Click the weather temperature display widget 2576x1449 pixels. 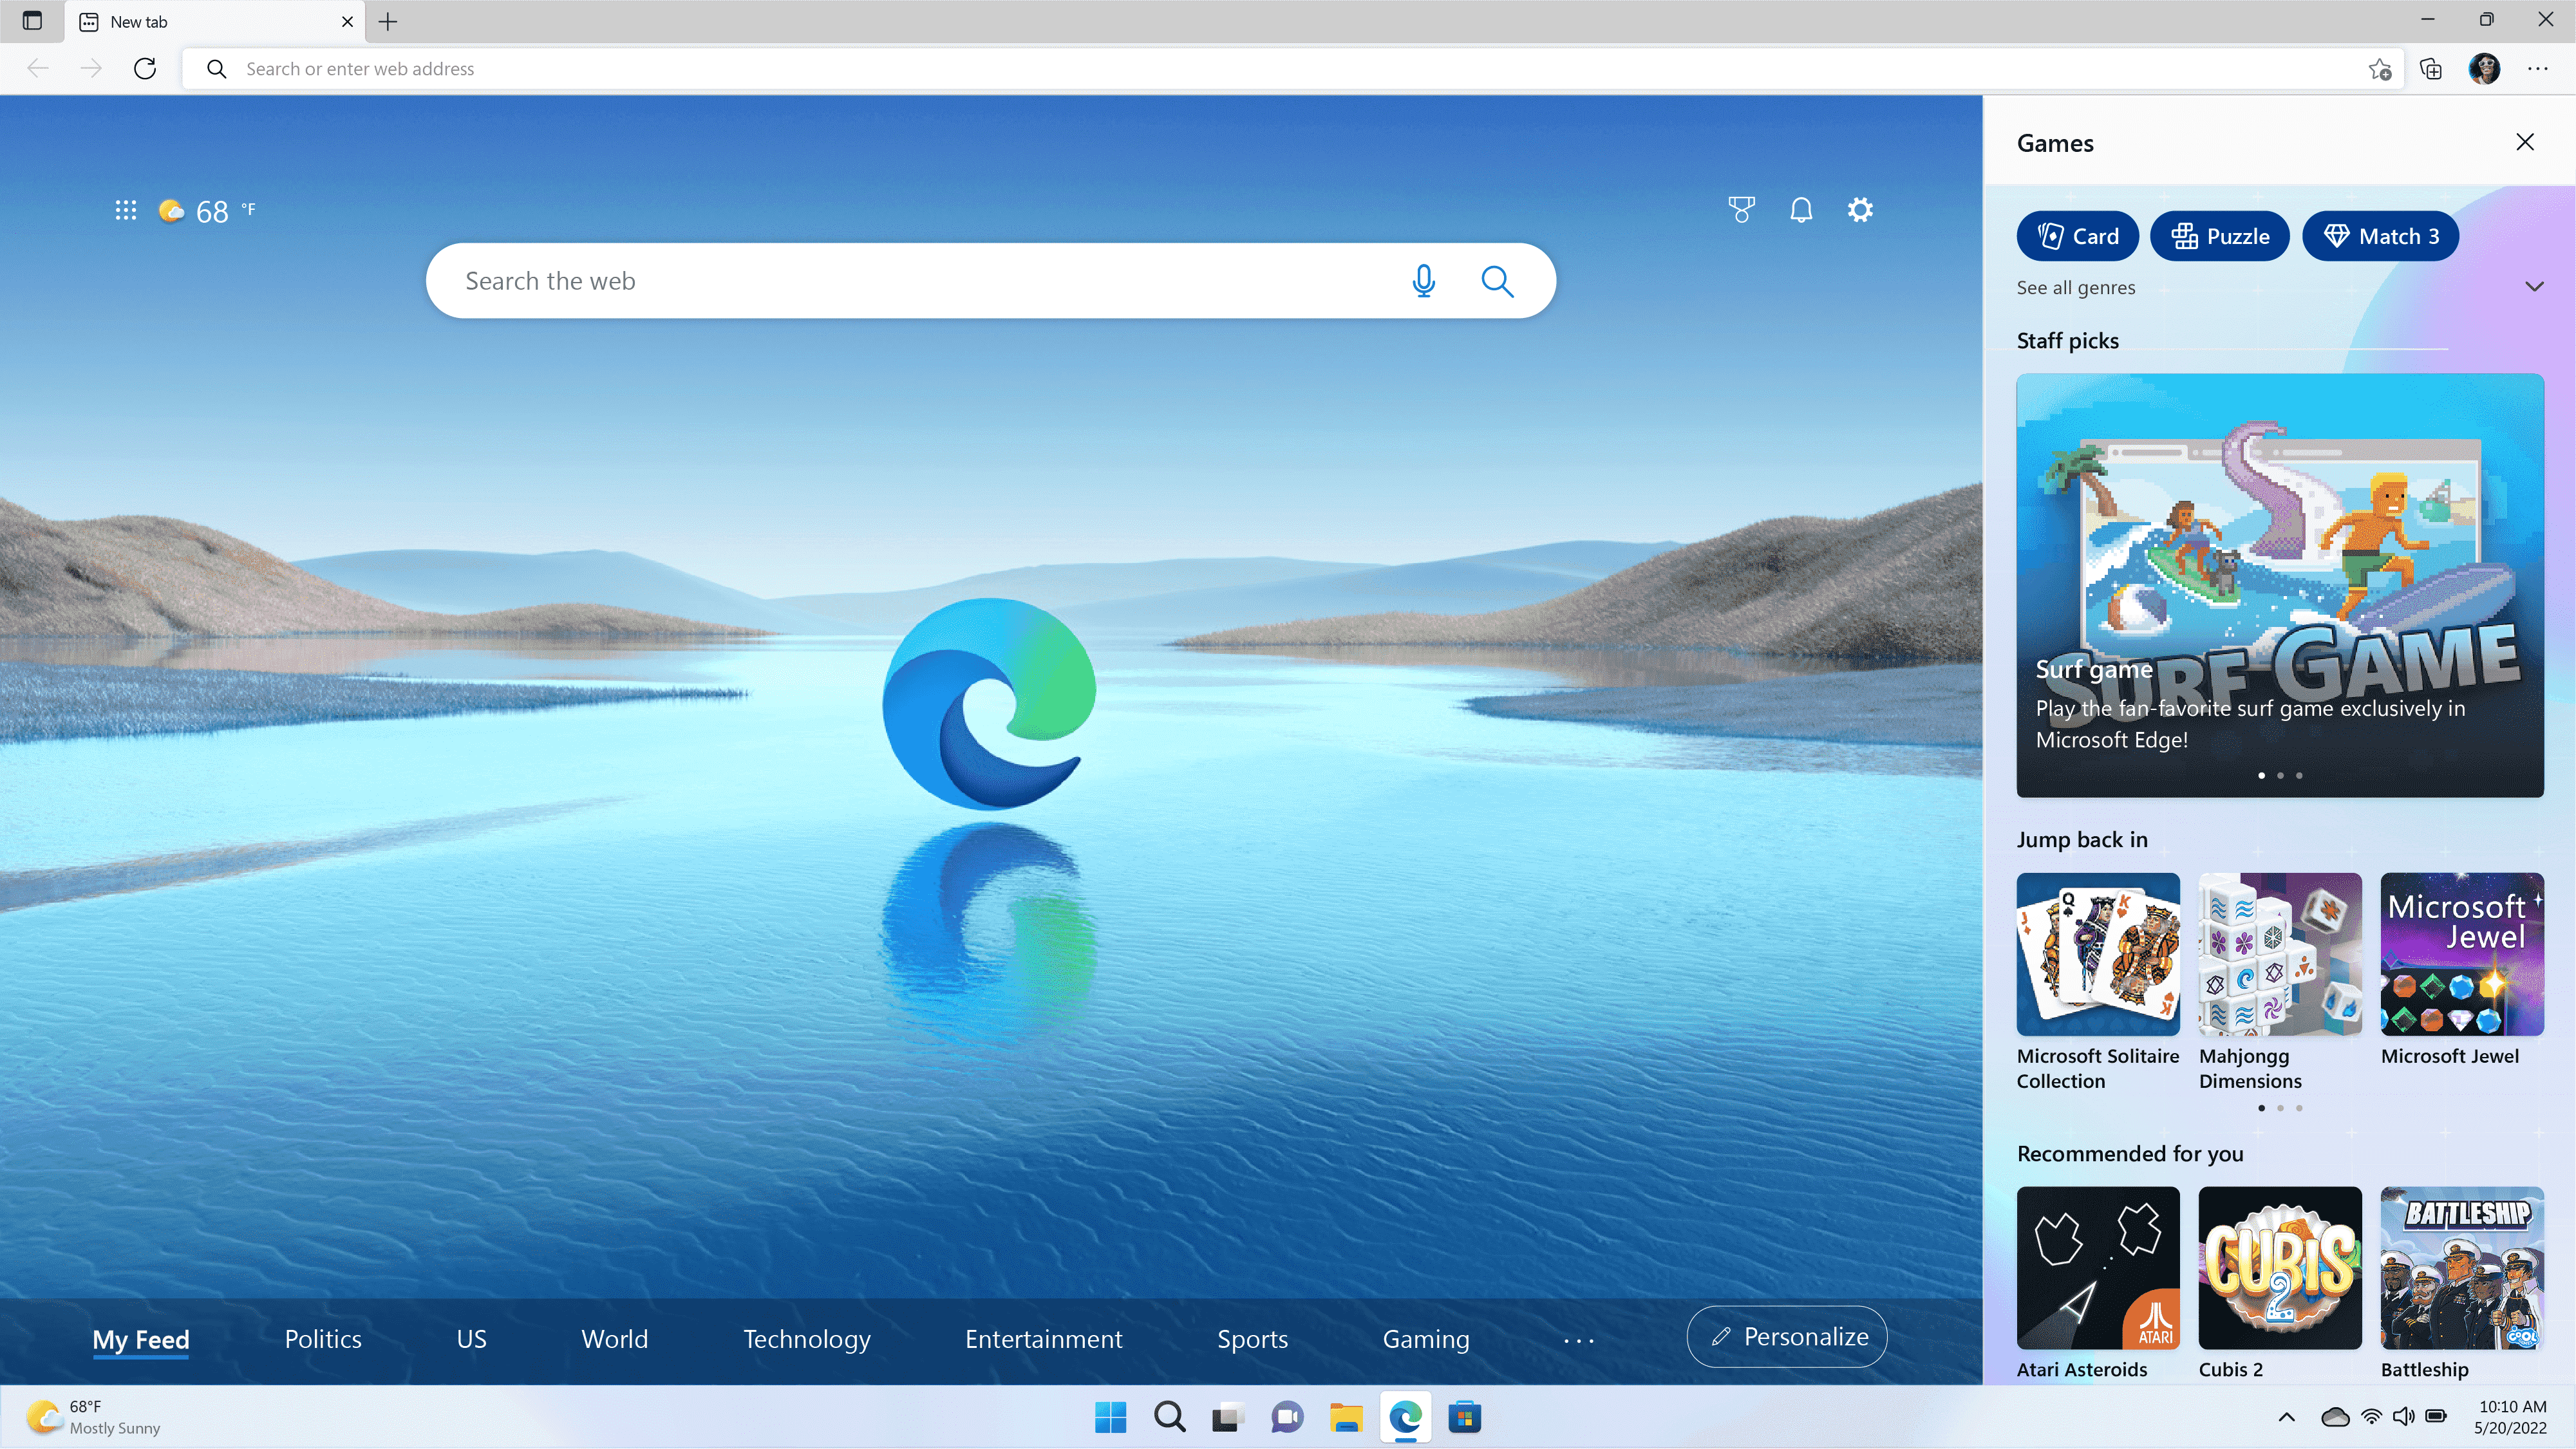pyautogui.click(x=203, y=209)
